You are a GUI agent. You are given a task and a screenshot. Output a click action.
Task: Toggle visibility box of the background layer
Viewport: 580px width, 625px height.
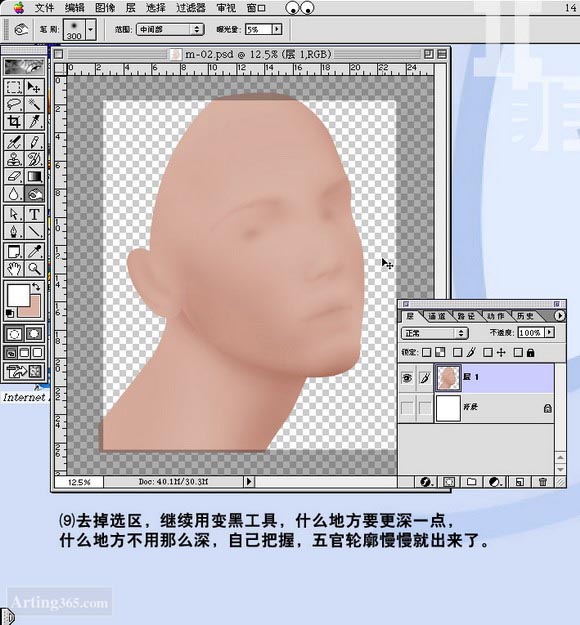407,408
